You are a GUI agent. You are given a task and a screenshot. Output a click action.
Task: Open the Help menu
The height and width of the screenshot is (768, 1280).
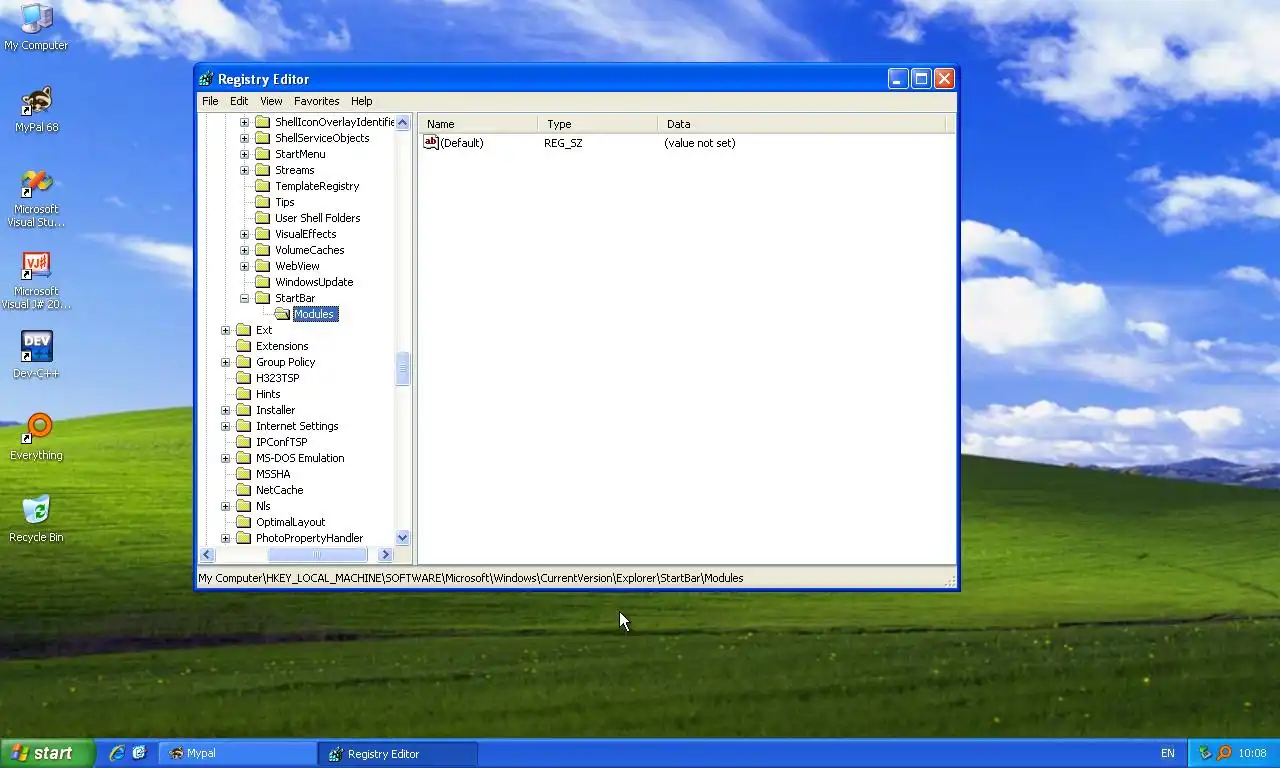tap(362, 101)
